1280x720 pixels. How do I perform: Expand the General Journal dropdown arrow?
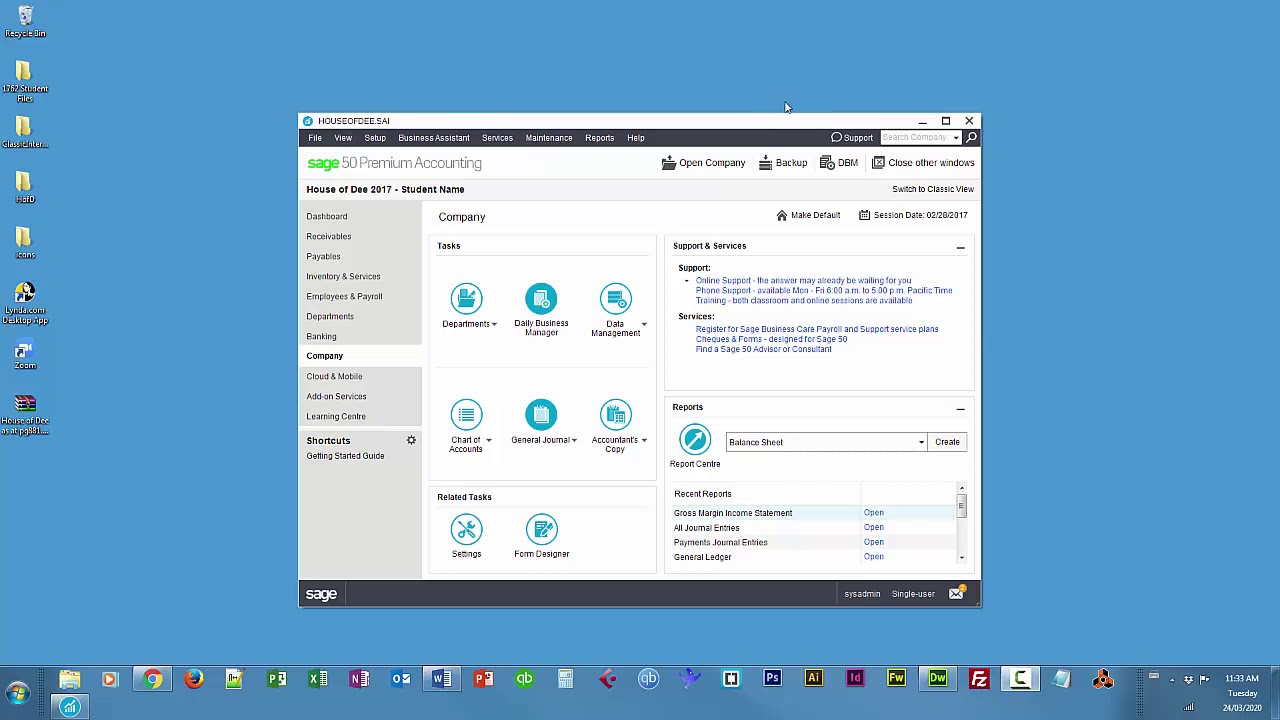point(574,440)
